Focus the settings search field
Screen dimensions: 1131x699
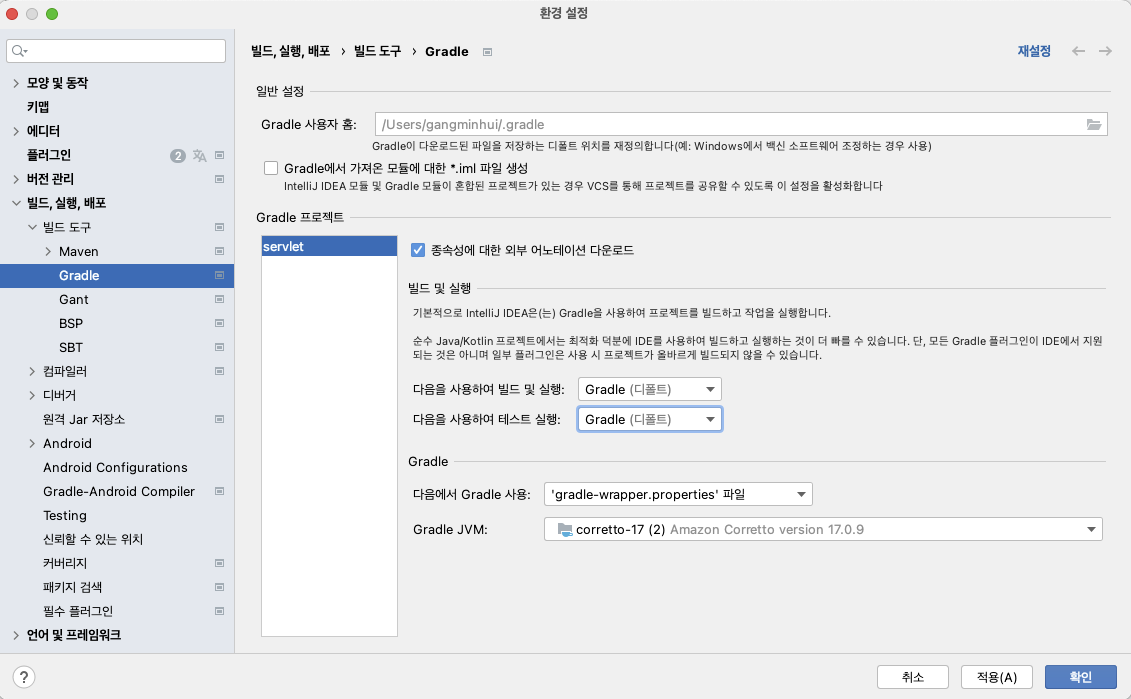pos(116,50)
